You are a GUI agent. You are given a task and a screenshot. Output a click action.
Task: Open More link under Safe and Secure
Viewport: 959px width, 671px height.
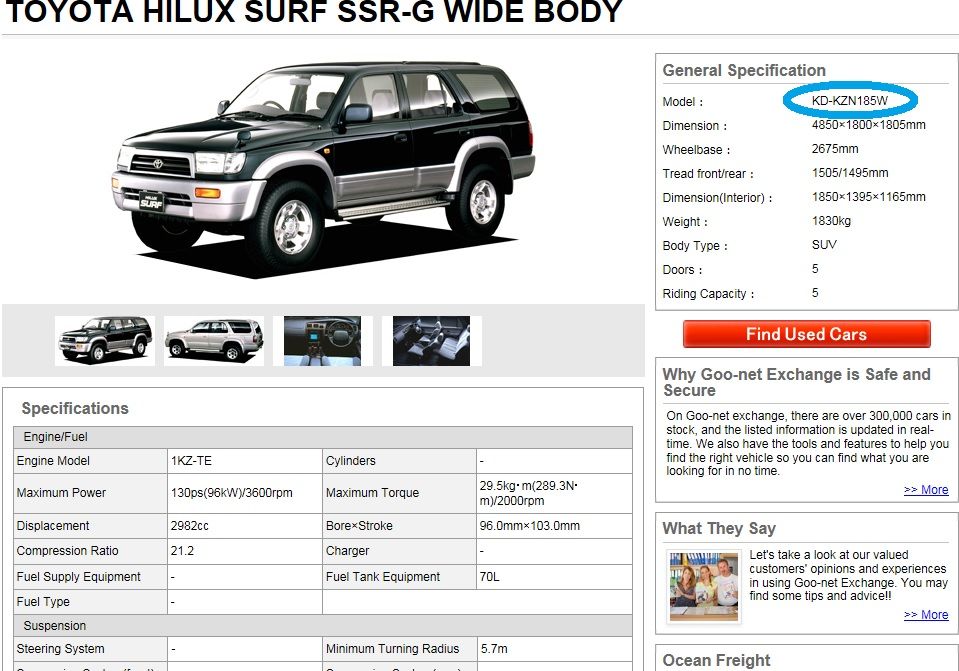point(926,490)
